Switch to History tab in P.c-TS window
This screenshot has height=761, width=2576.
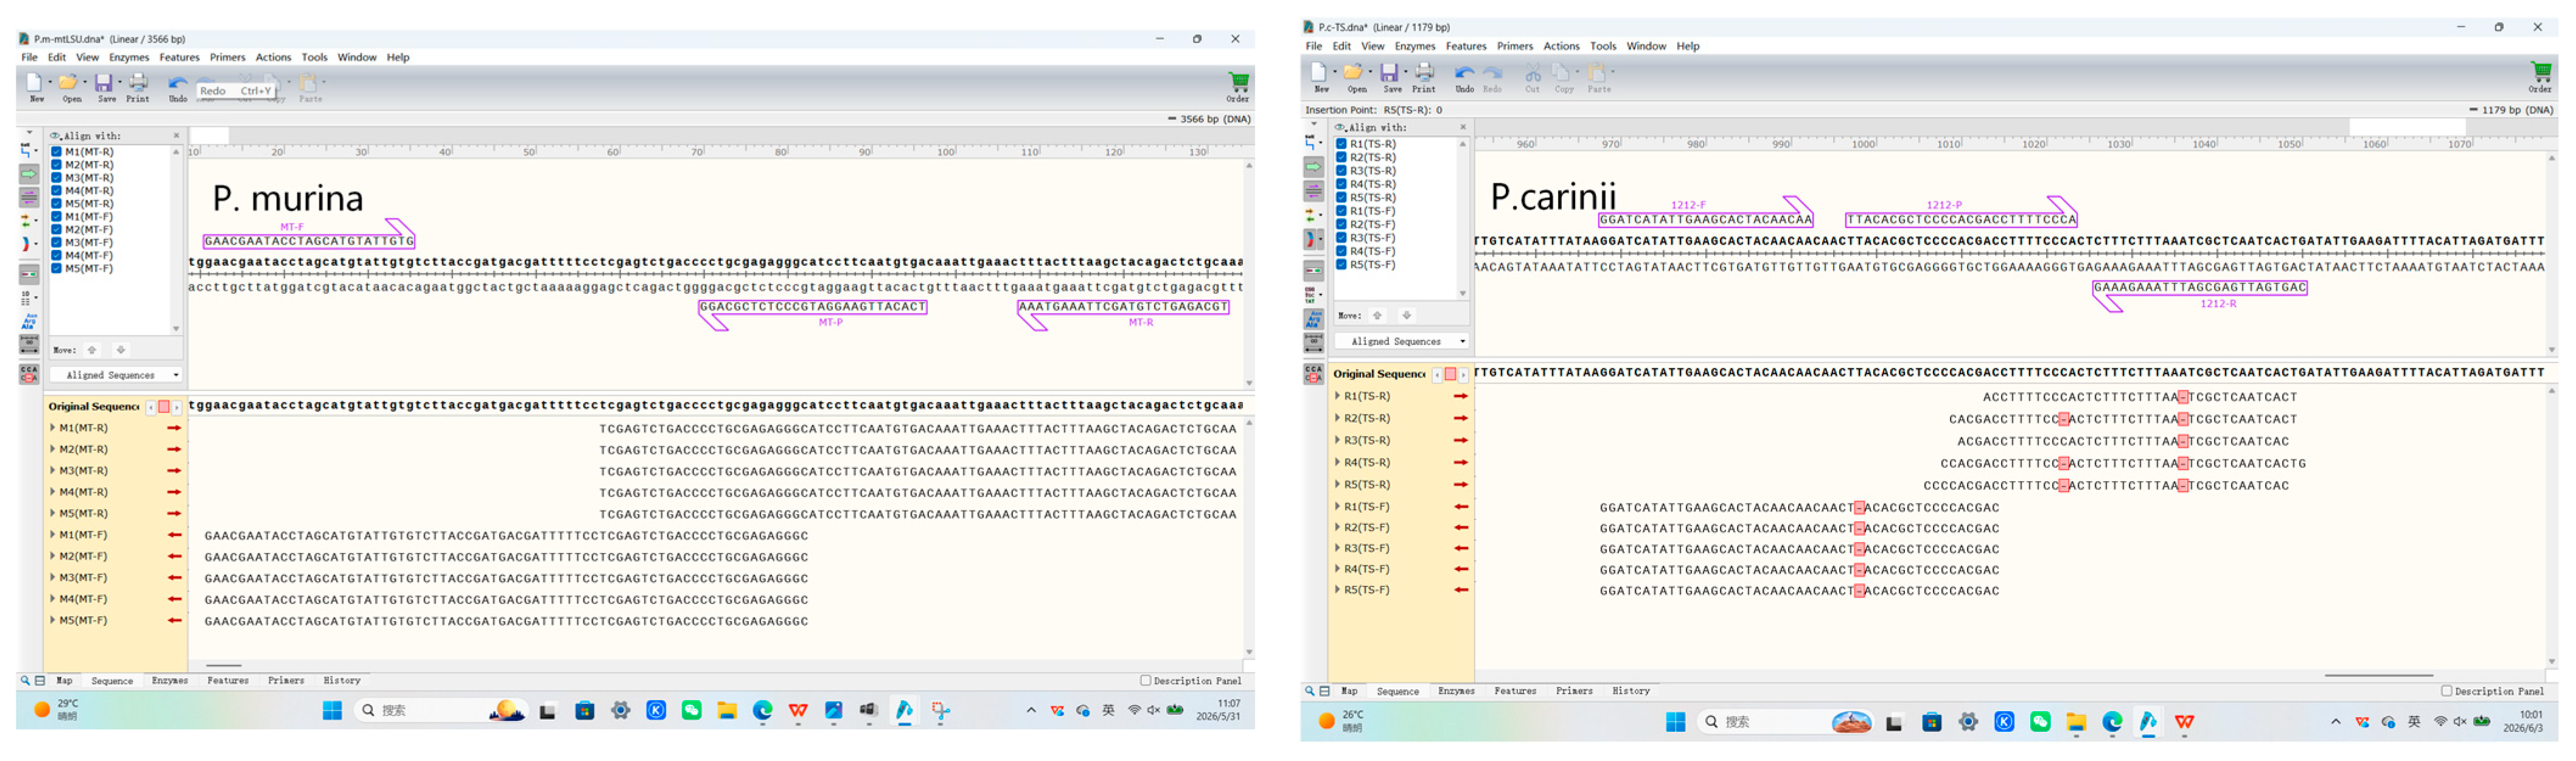click(1631, 691)
